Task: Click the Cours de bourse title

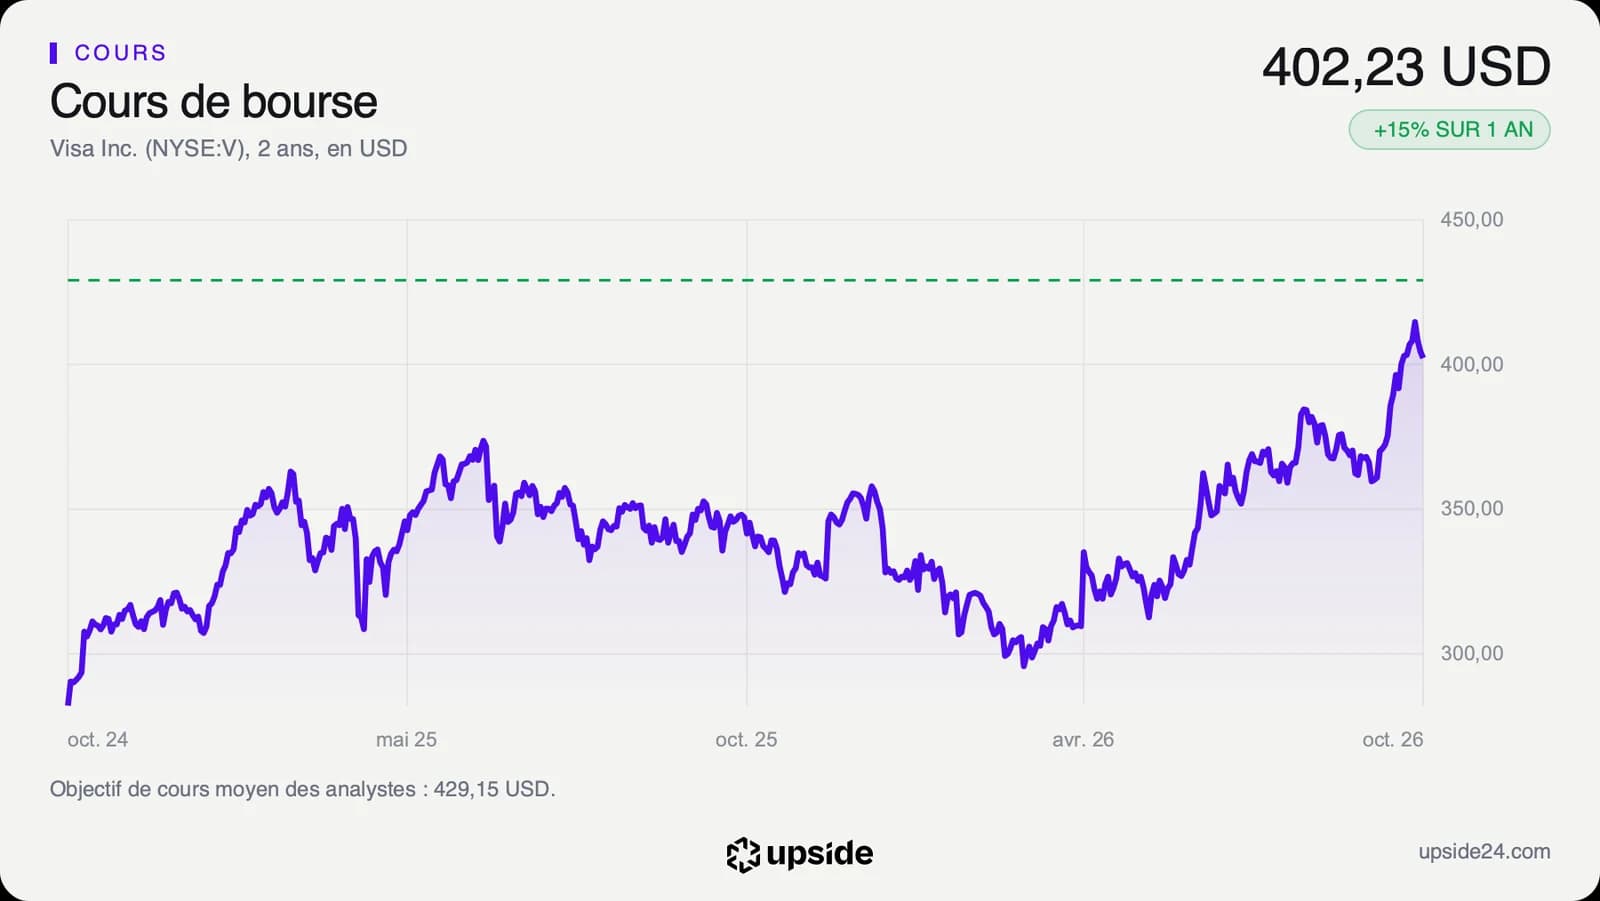Action: tap(213, 102)
